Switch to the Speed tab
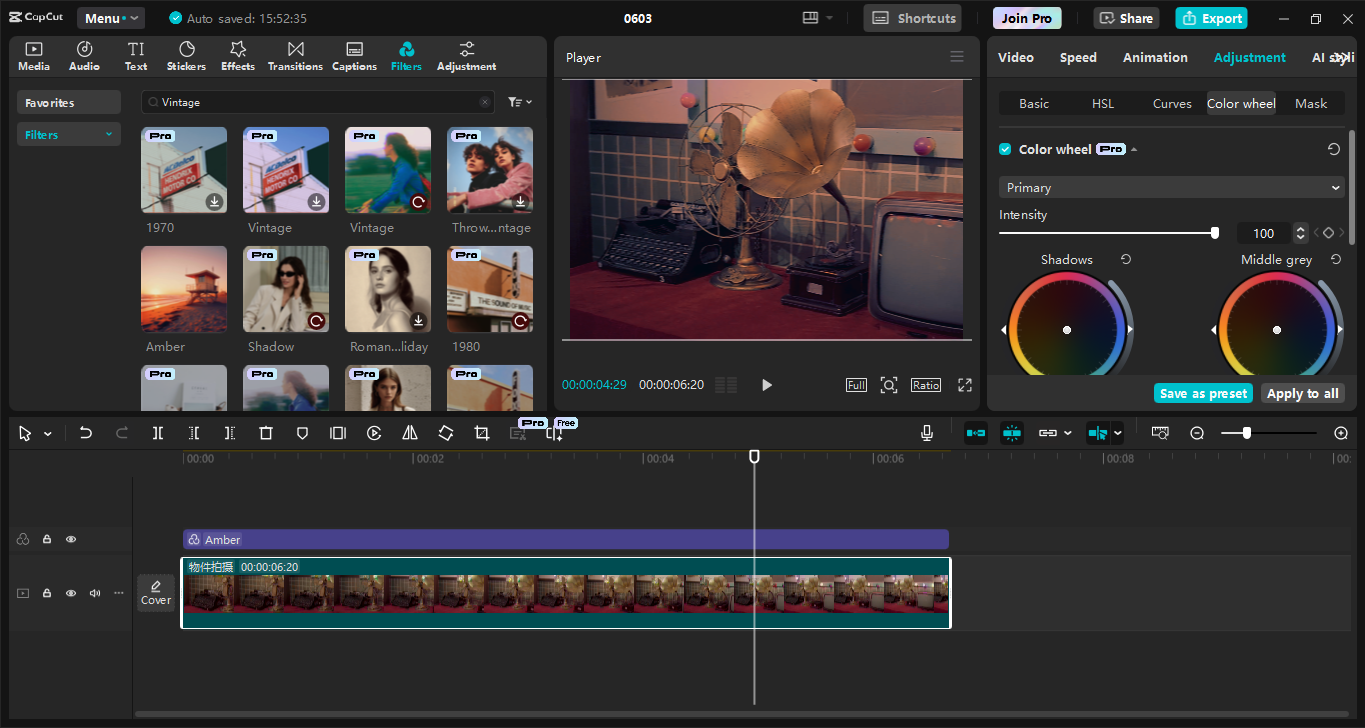Viewport: 1365px width, 728px height. [x=1078, y=57]
